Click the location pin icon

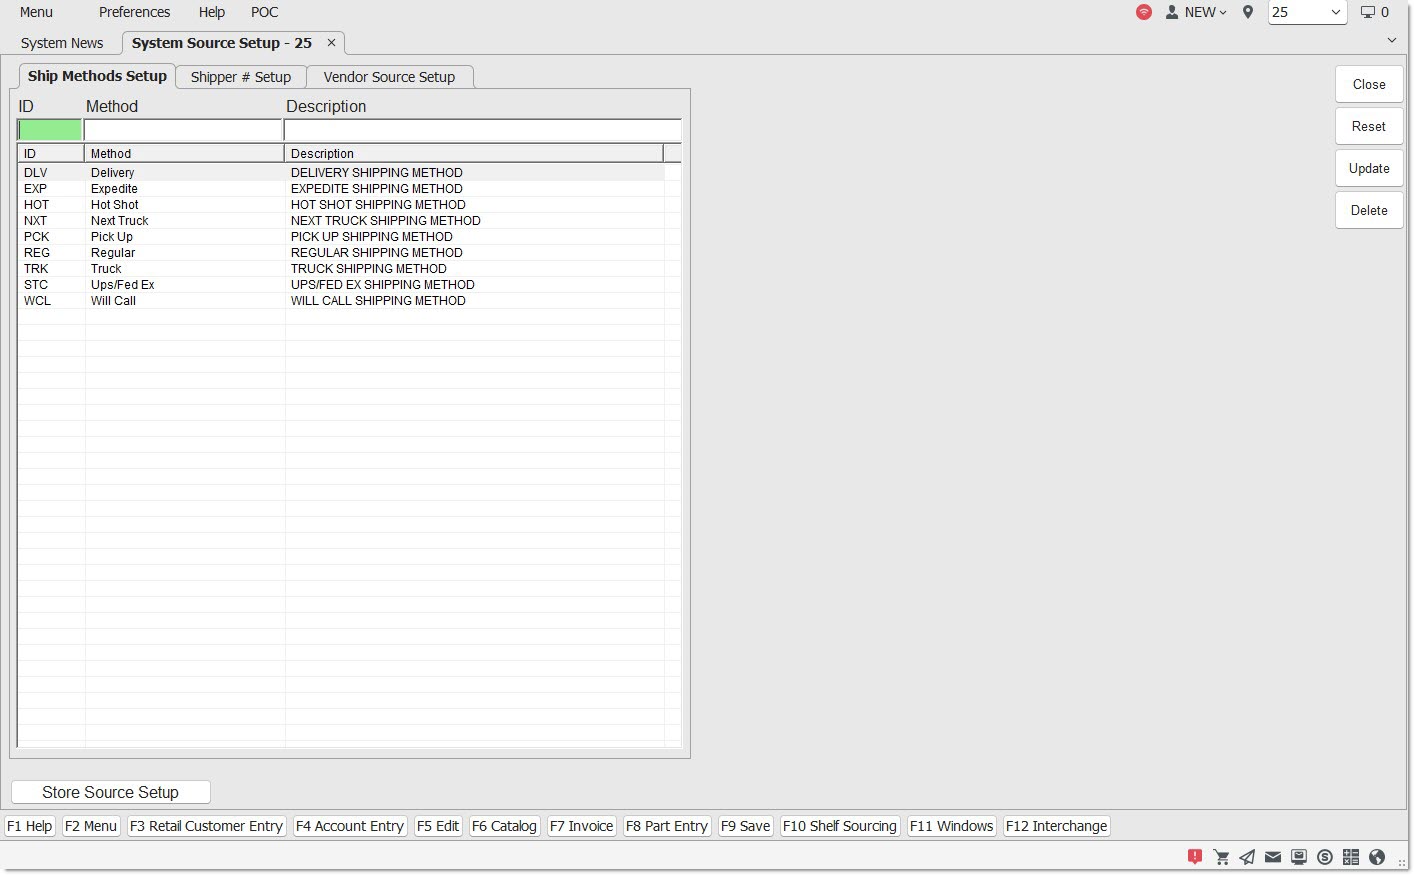(1248, 12)
